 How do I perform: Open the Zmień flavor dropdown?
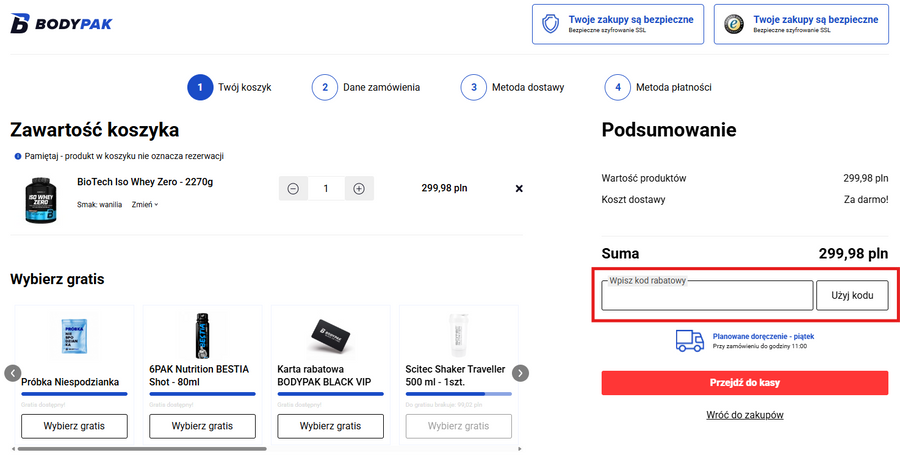[145, 205]
